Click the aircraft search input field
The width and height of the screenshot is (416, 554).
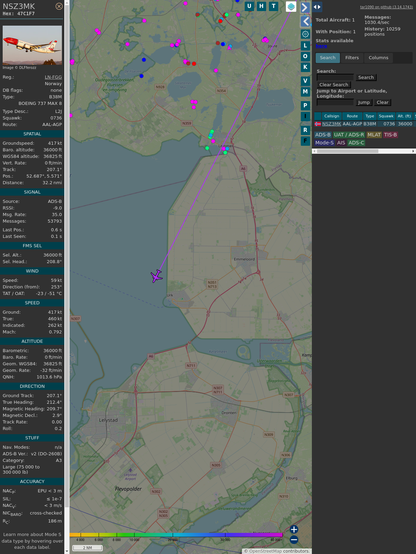pos(335,77)
